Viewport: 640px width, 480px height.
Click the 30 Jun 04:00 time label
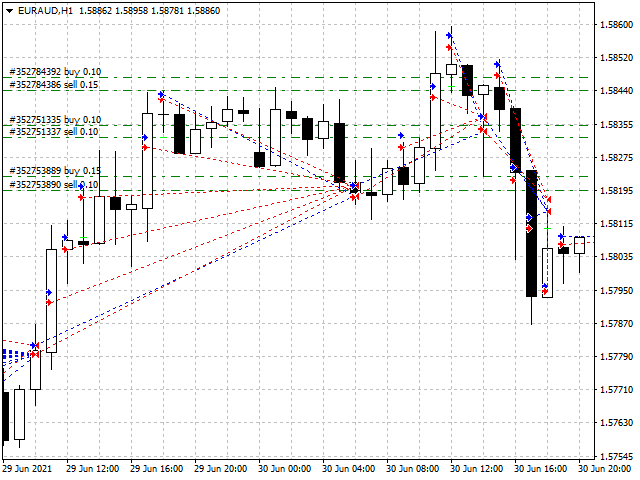(349, 469)
